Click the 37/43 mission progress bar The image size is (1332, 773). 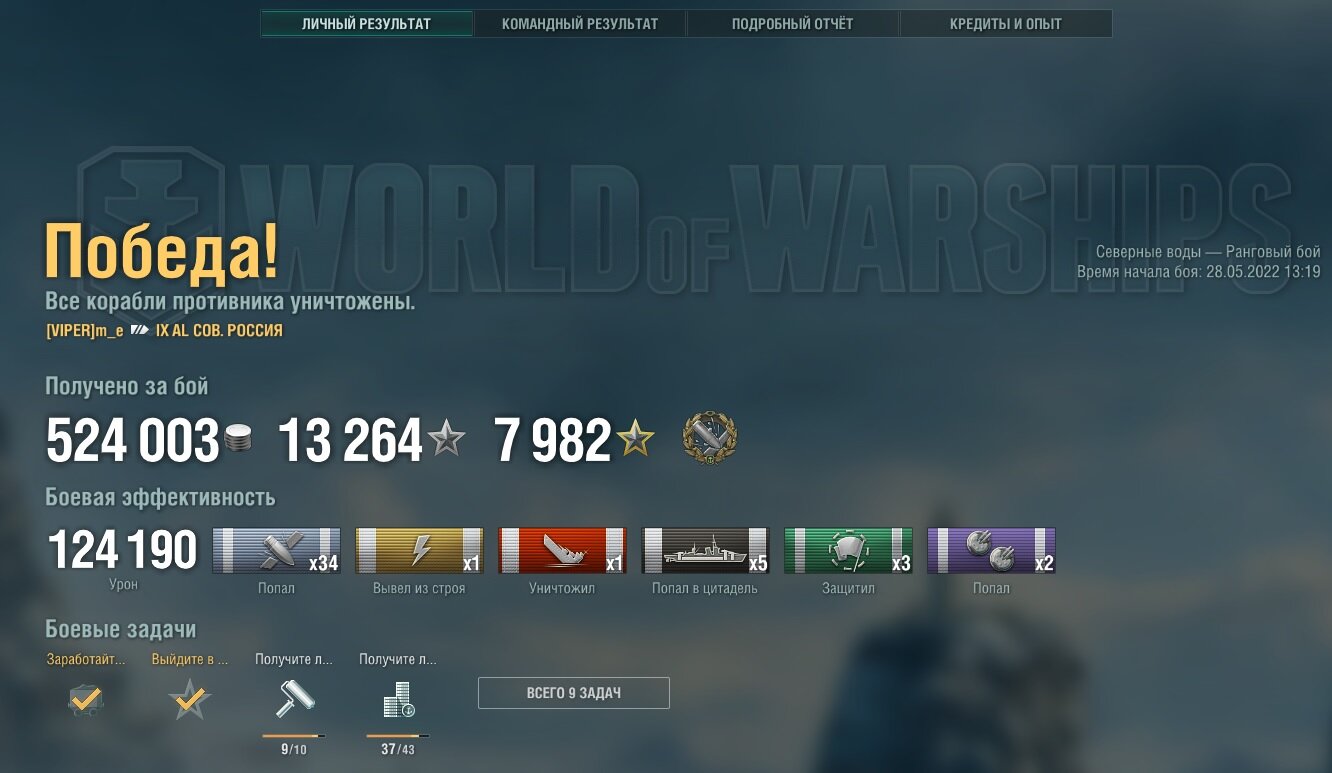pos(398,736)
